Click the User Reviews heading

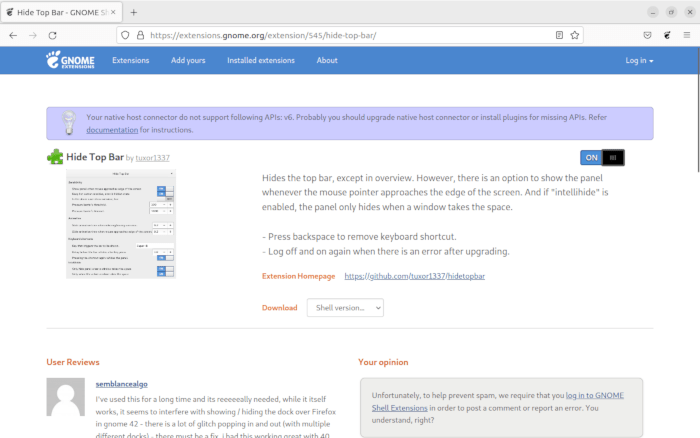(73, 362)
